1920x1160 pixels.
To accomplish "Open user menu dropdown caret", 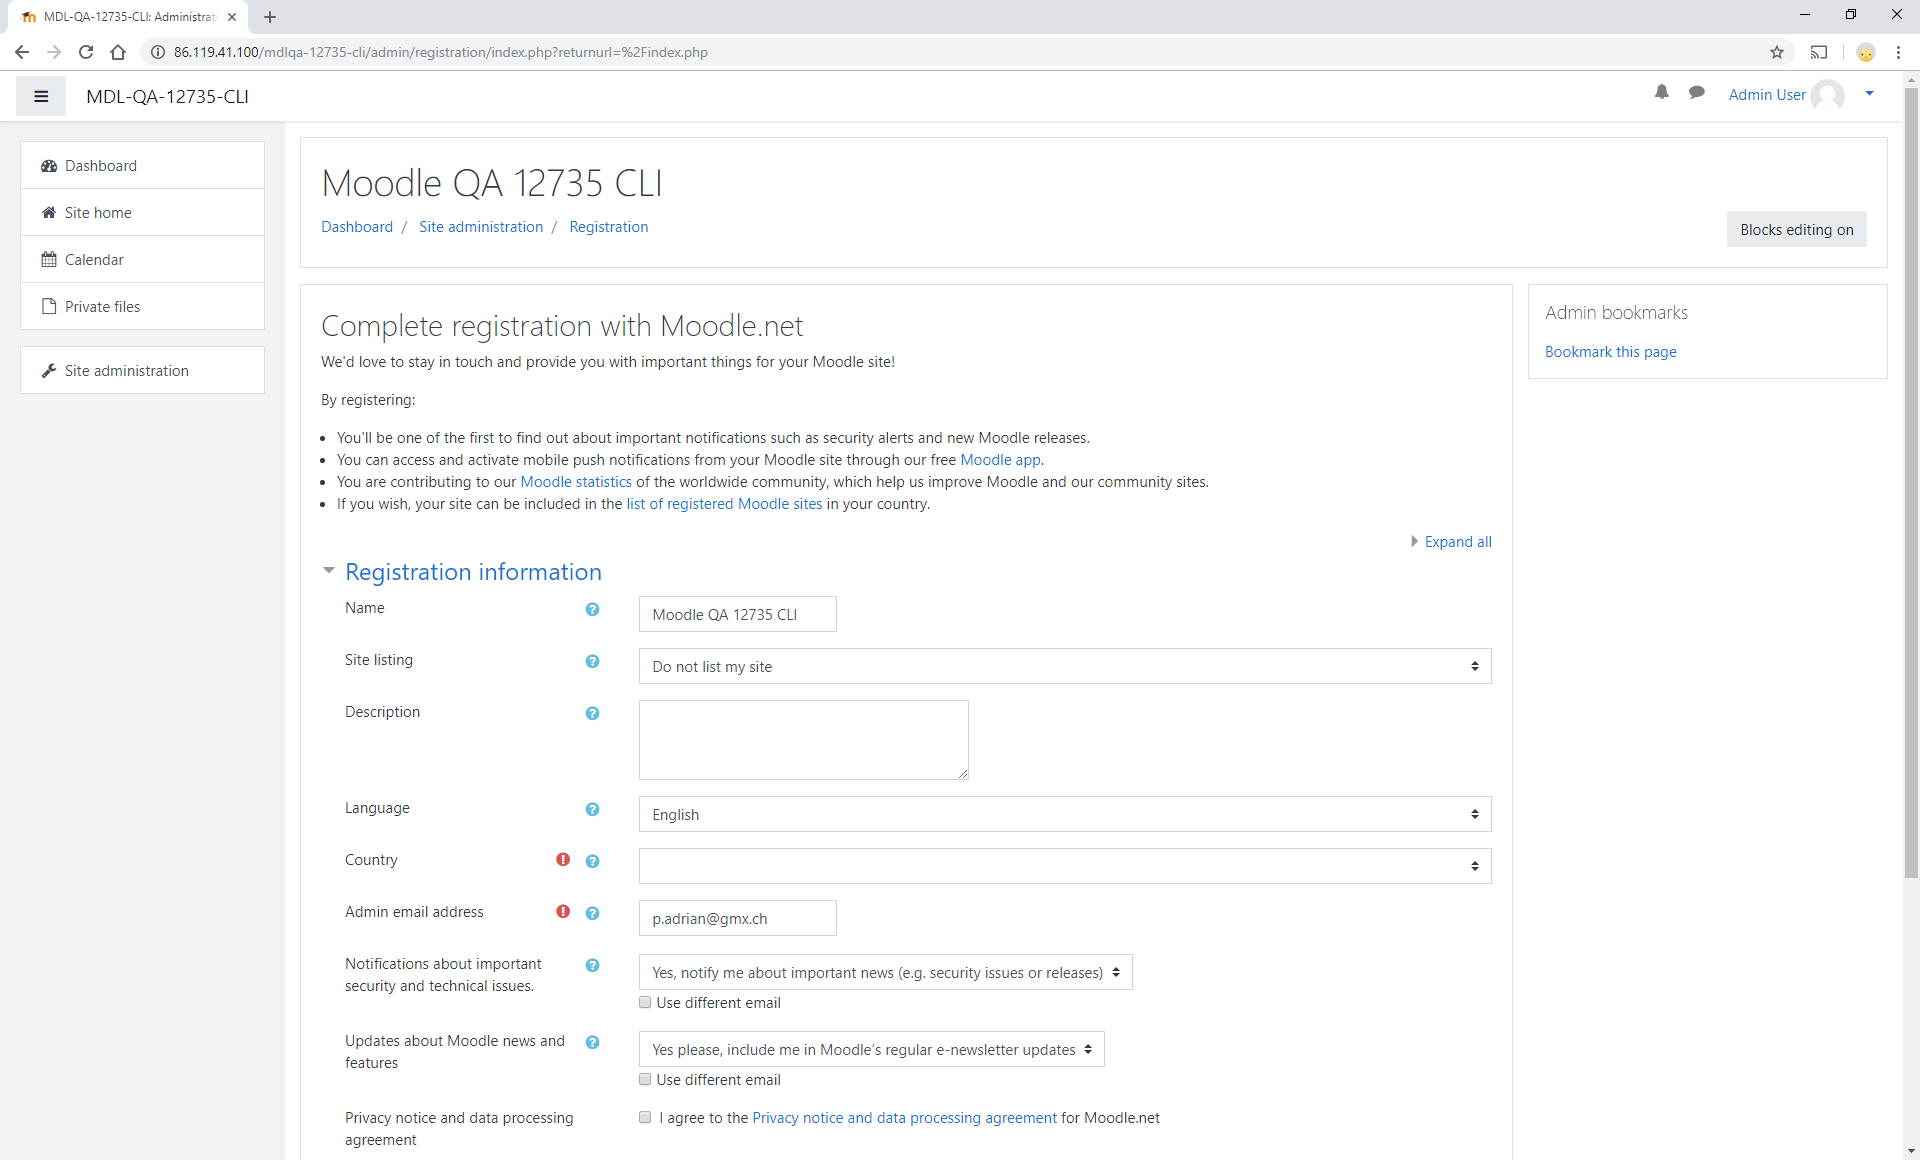I will [x=1869, y=94].
